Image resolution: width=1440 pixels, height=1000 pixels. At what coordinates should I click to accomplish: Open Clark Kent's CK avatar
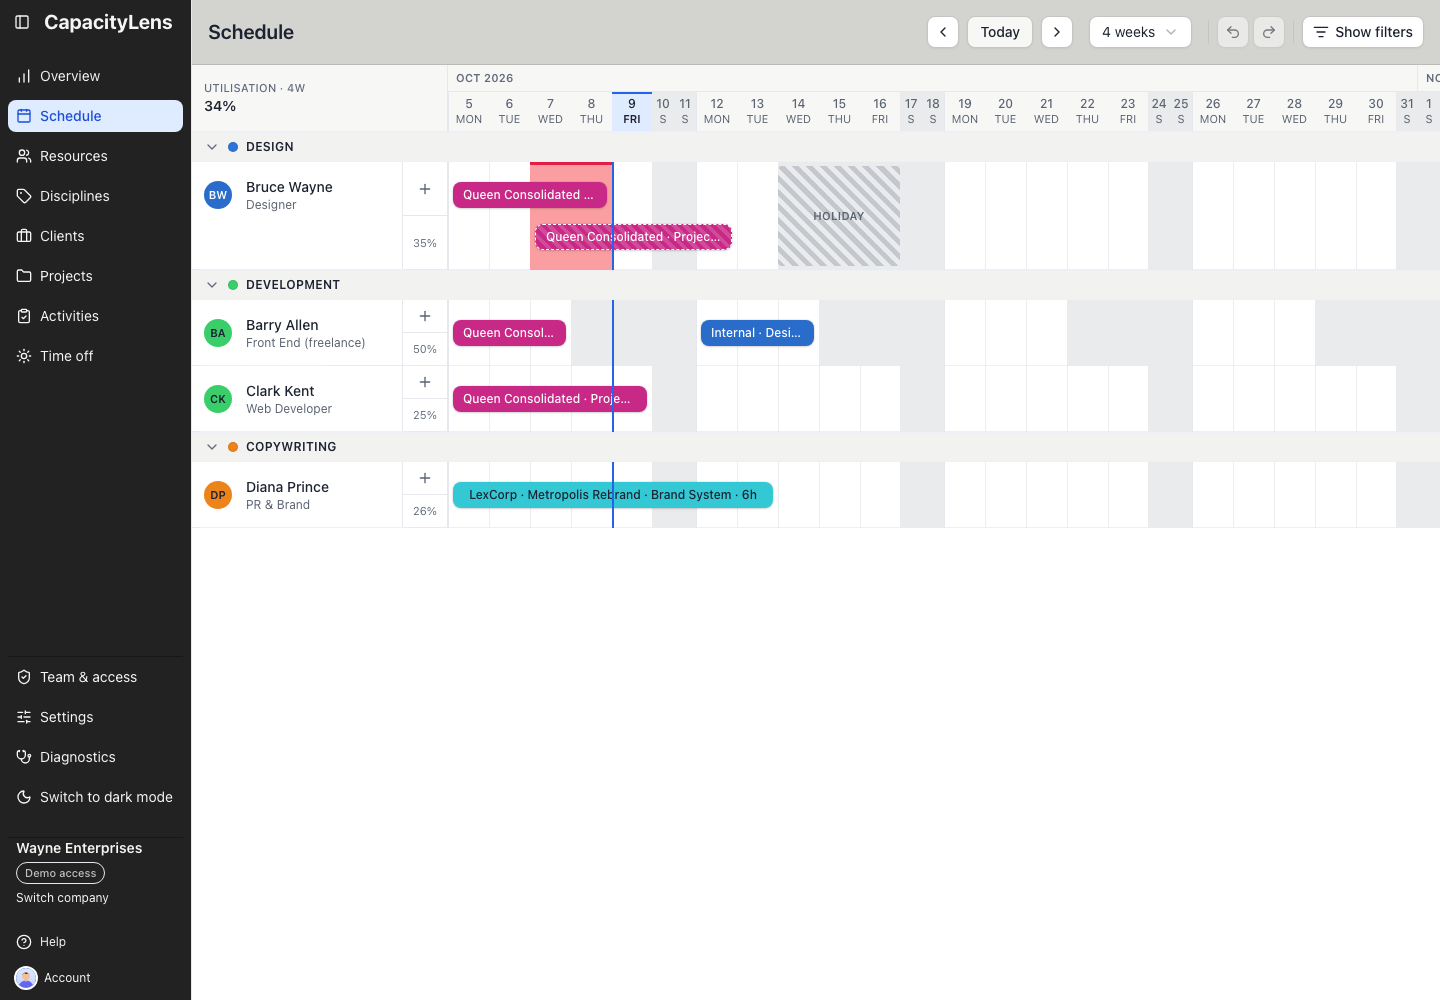(x=218, y=399)
